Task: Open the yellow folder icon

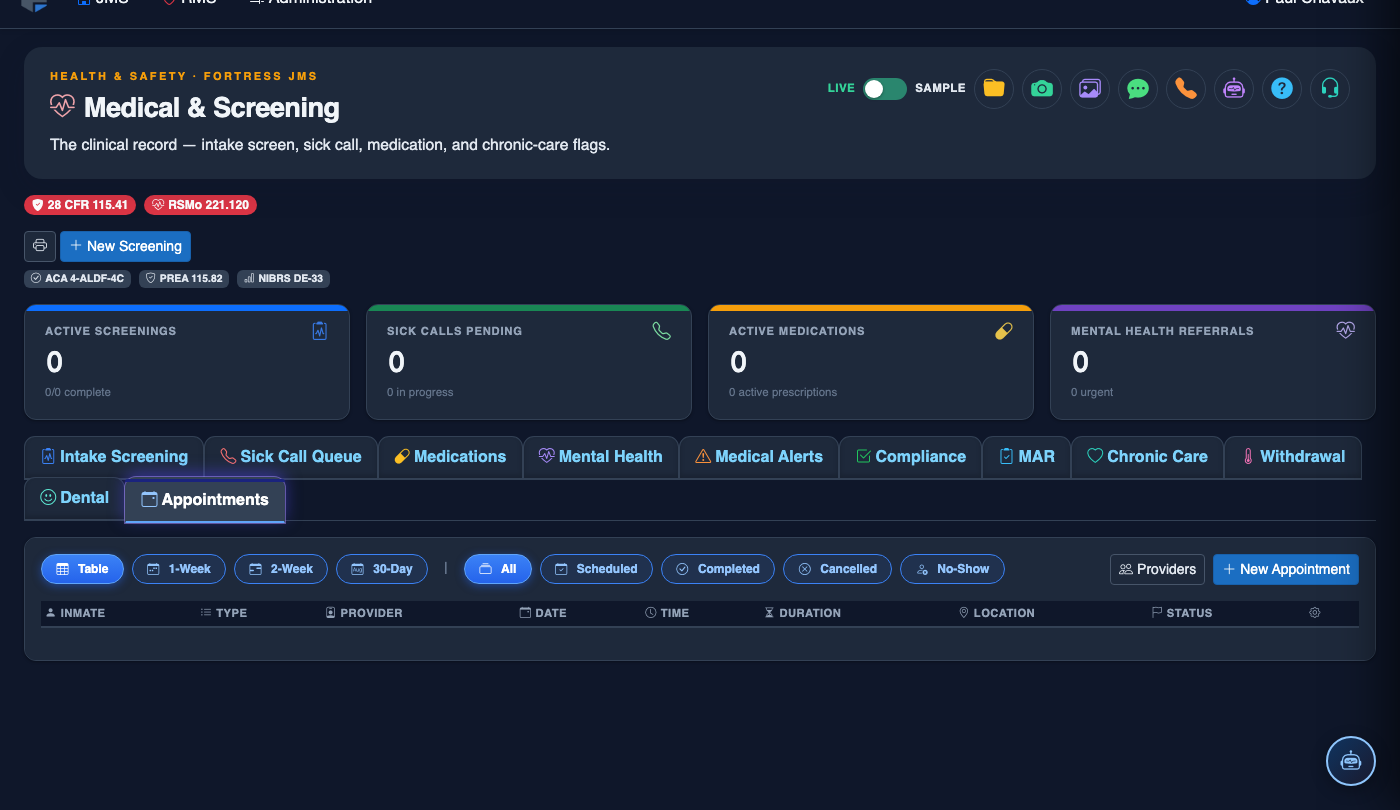Action: [994, 88]
